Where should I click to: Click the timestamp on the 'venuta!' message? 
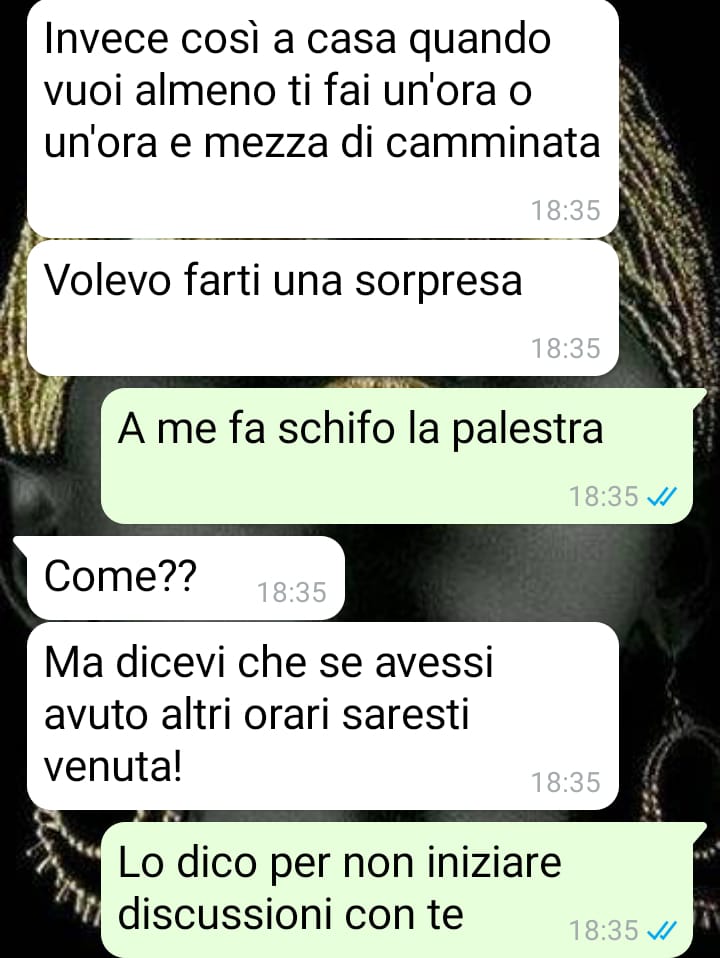point(566,783)
